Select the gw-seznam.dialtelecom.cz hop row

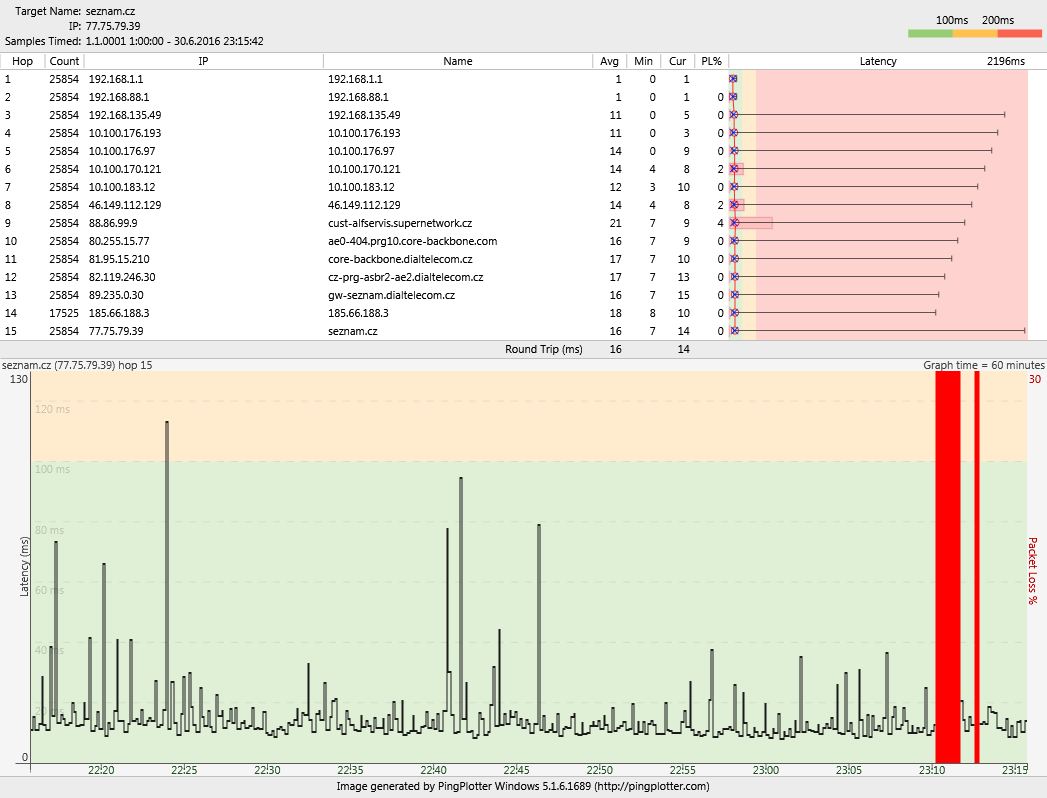[391, 294]
